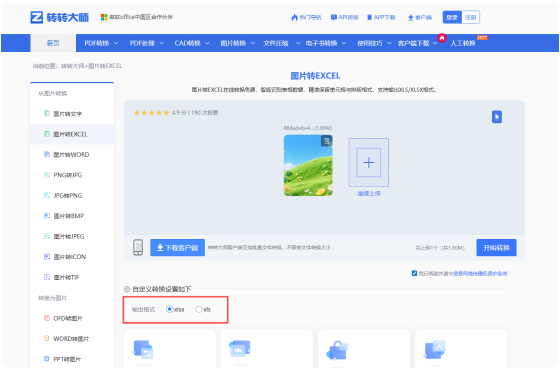Click the 开始转换 start button
This screenshot has width=560, height=369.
click(x=496, y=248)
